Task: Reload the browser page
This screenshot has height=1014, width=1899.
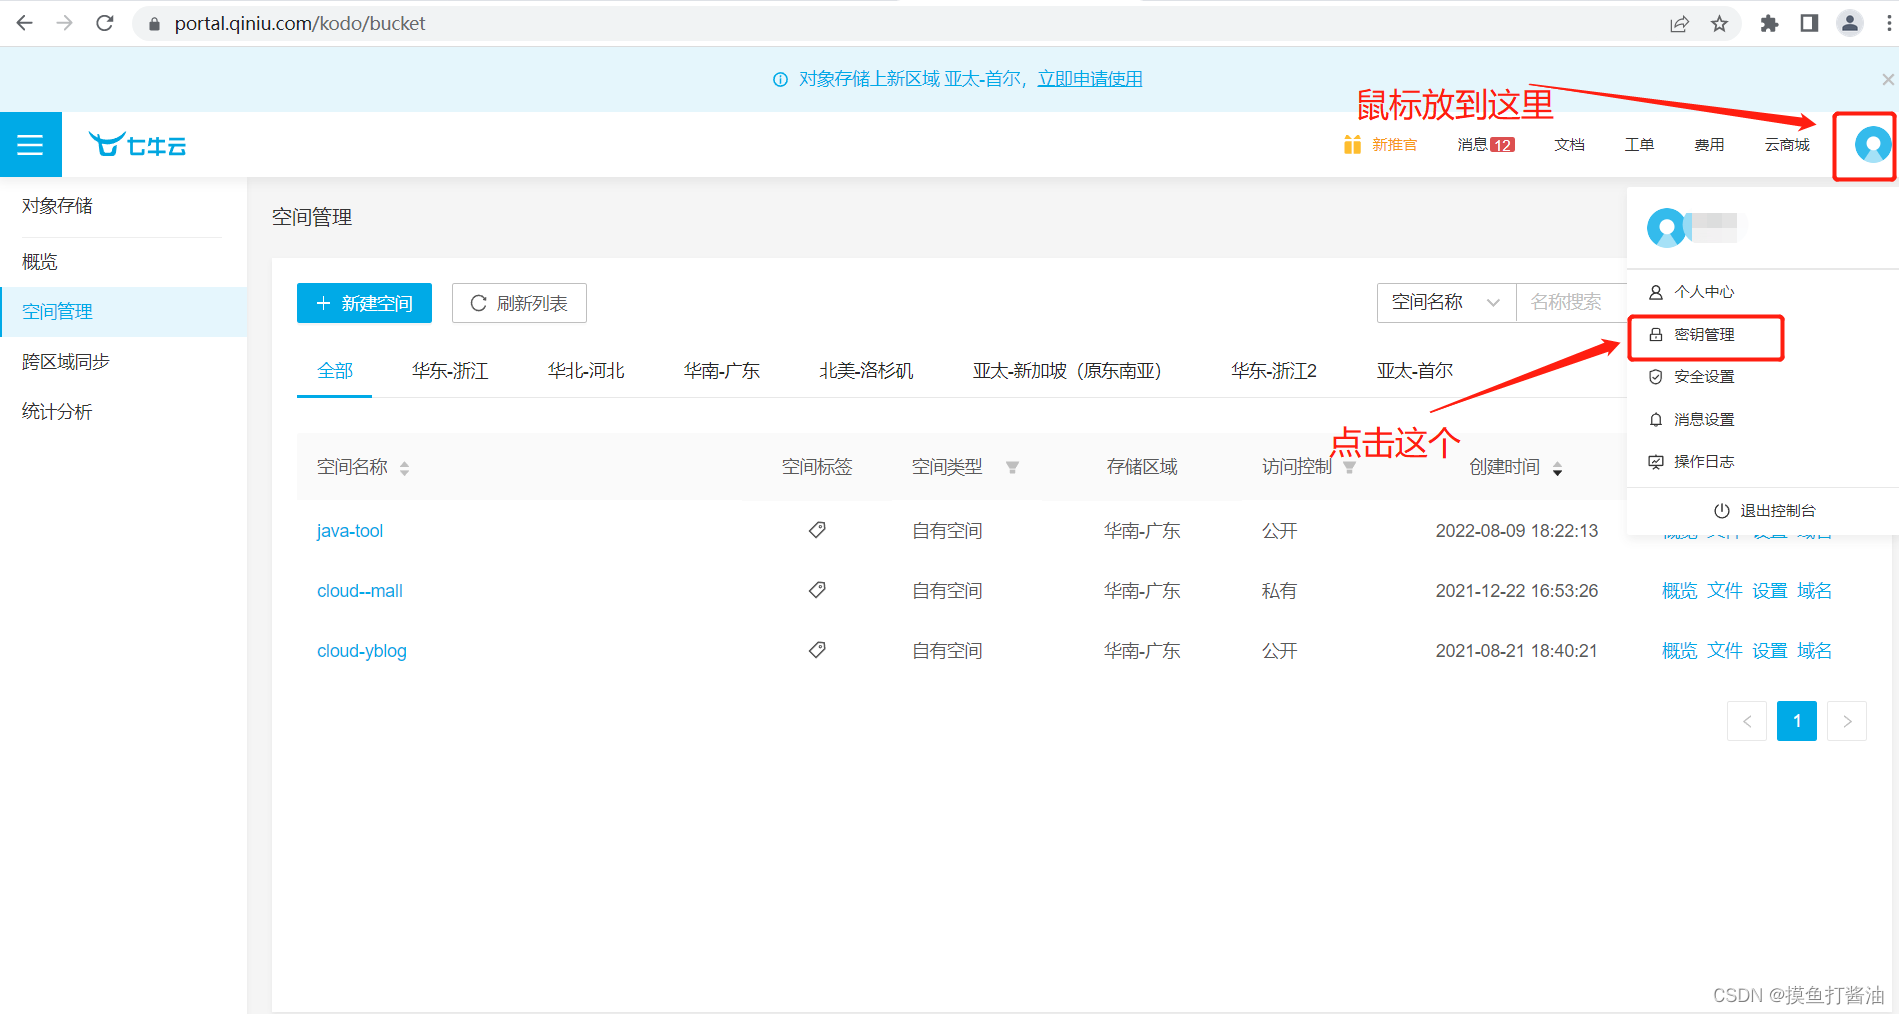Action: tap(104, 23)
